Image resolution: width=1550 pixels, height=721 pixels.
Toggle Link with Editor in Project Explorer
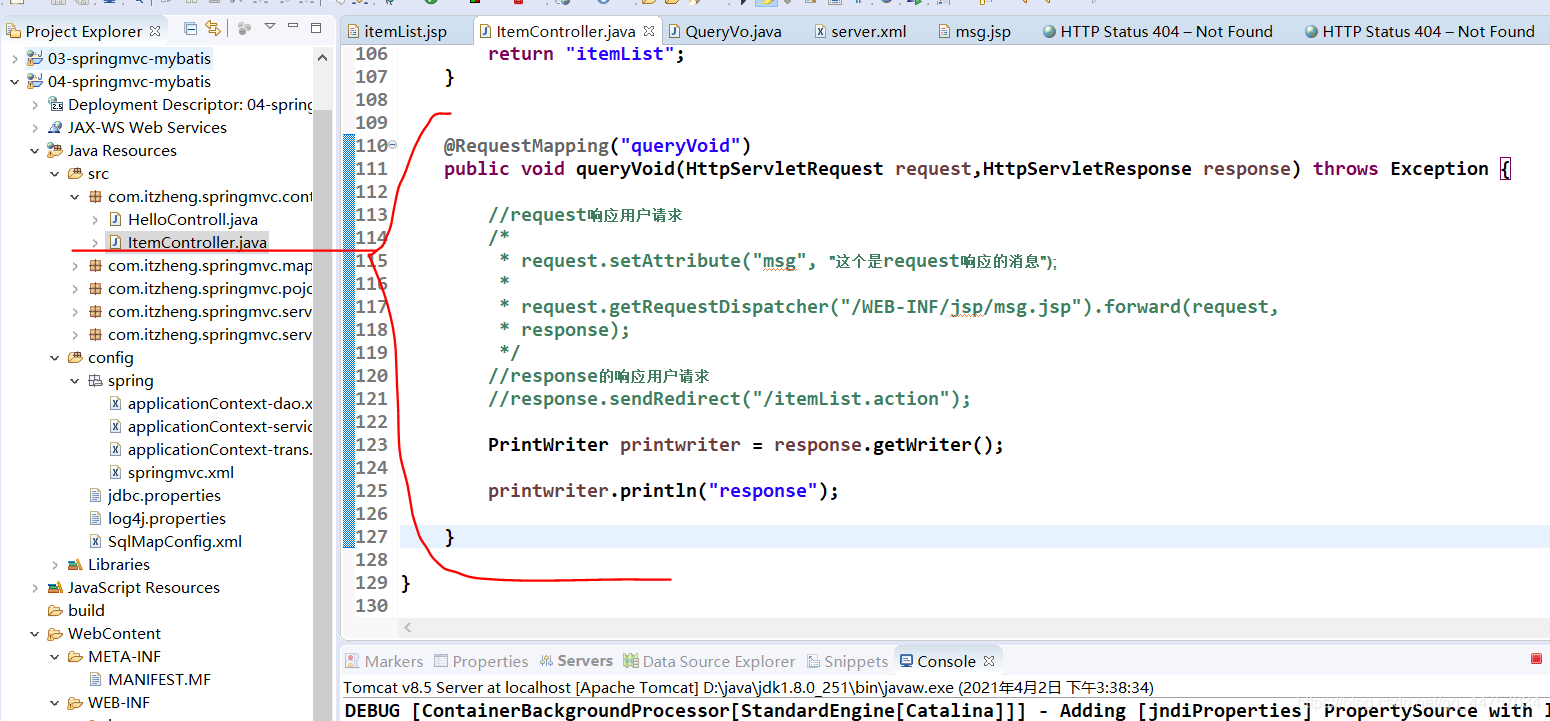[212, 30]
